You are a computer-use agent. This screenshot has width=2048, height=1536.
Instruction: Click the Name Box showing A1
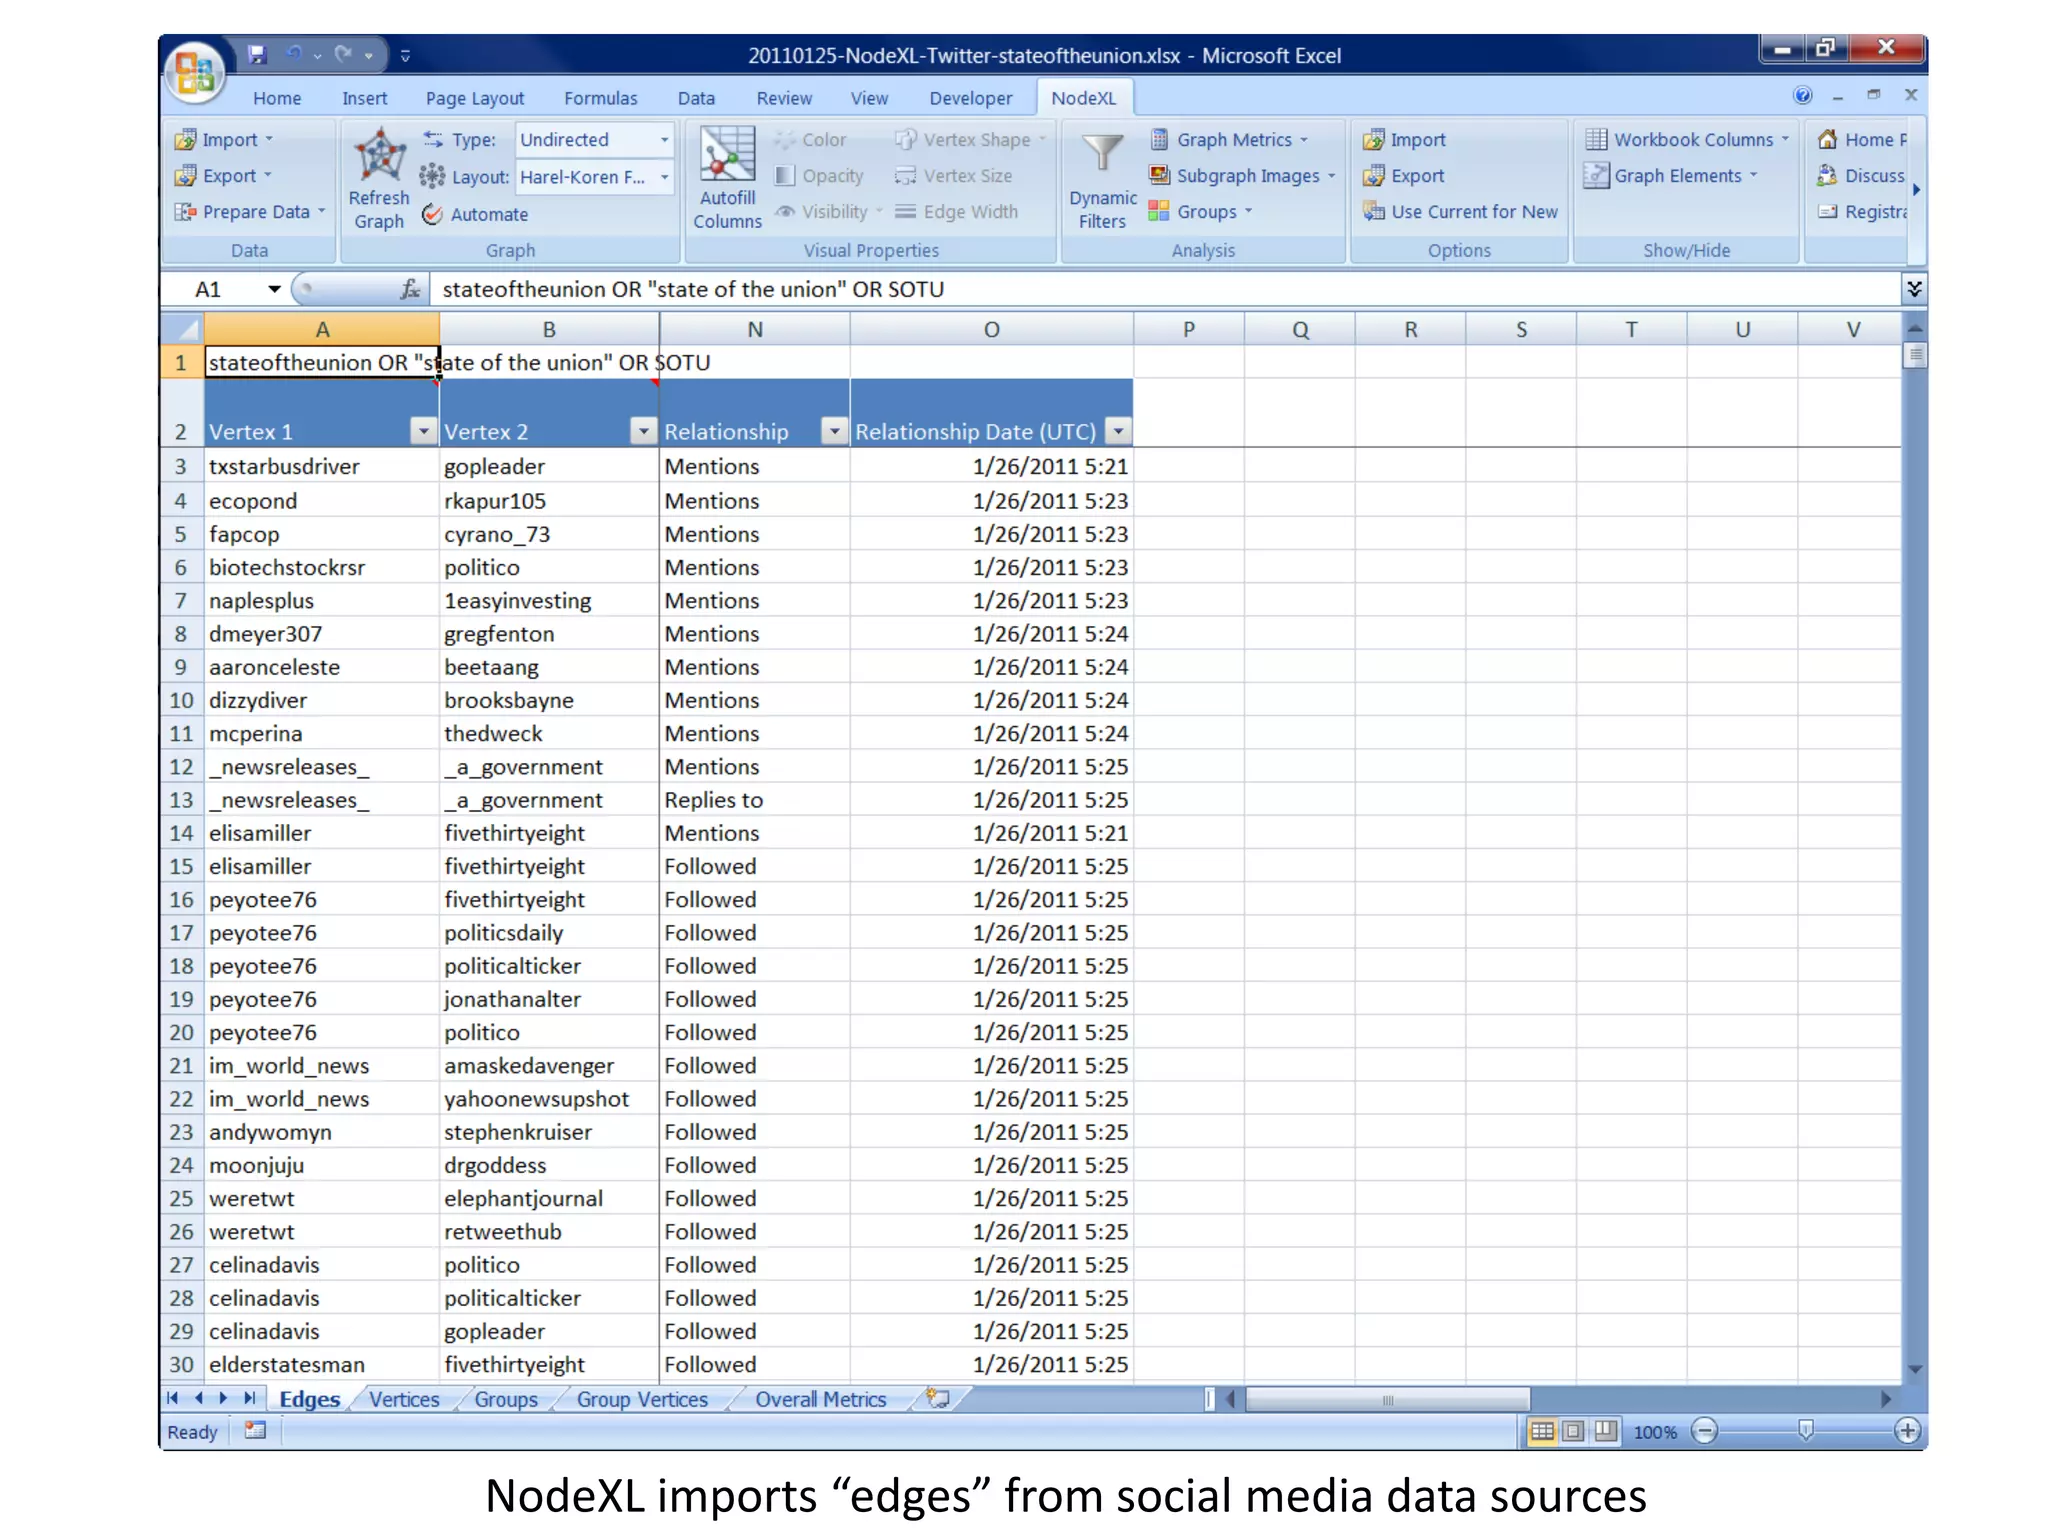[x=213, y=289]
